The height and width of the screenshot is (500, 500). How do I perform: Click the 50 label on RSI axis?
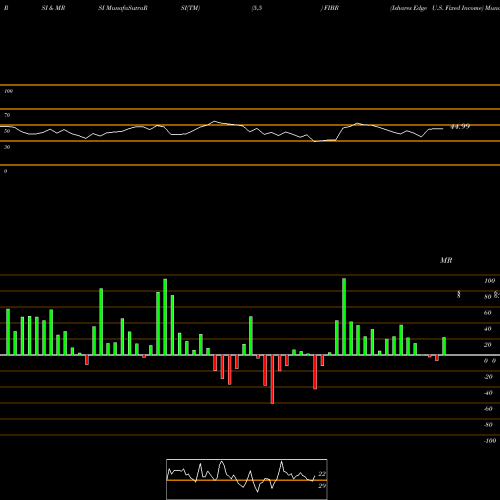7,131
